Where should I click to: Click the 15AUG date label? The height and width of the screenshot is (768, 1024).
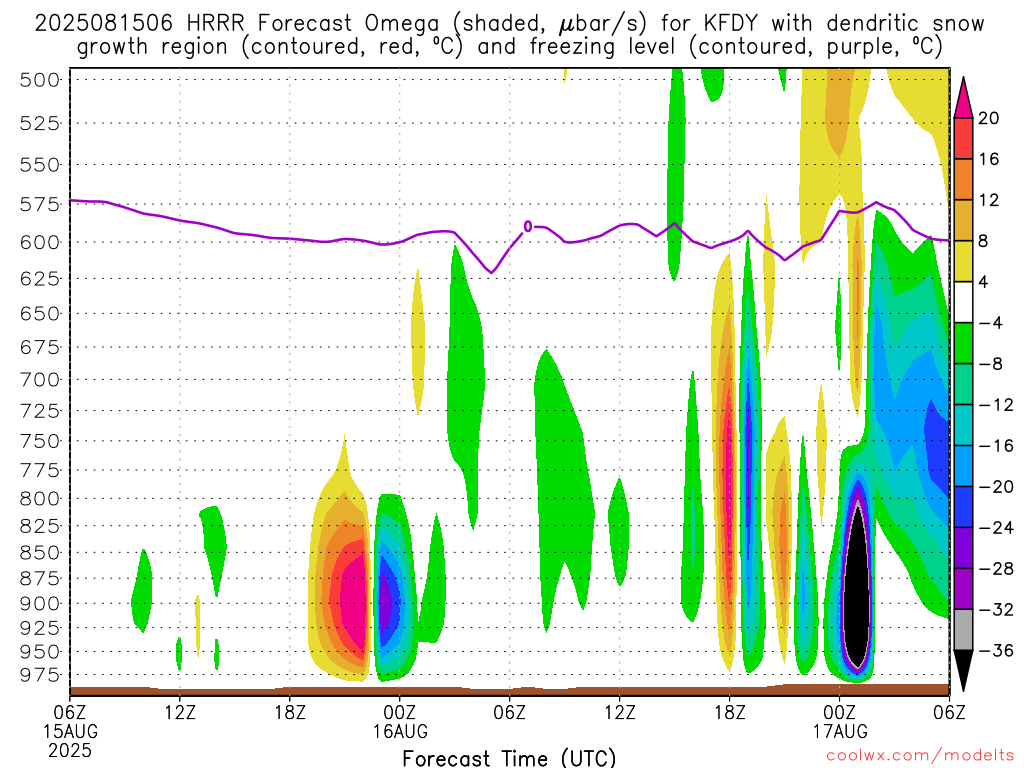tap(71, 731)
